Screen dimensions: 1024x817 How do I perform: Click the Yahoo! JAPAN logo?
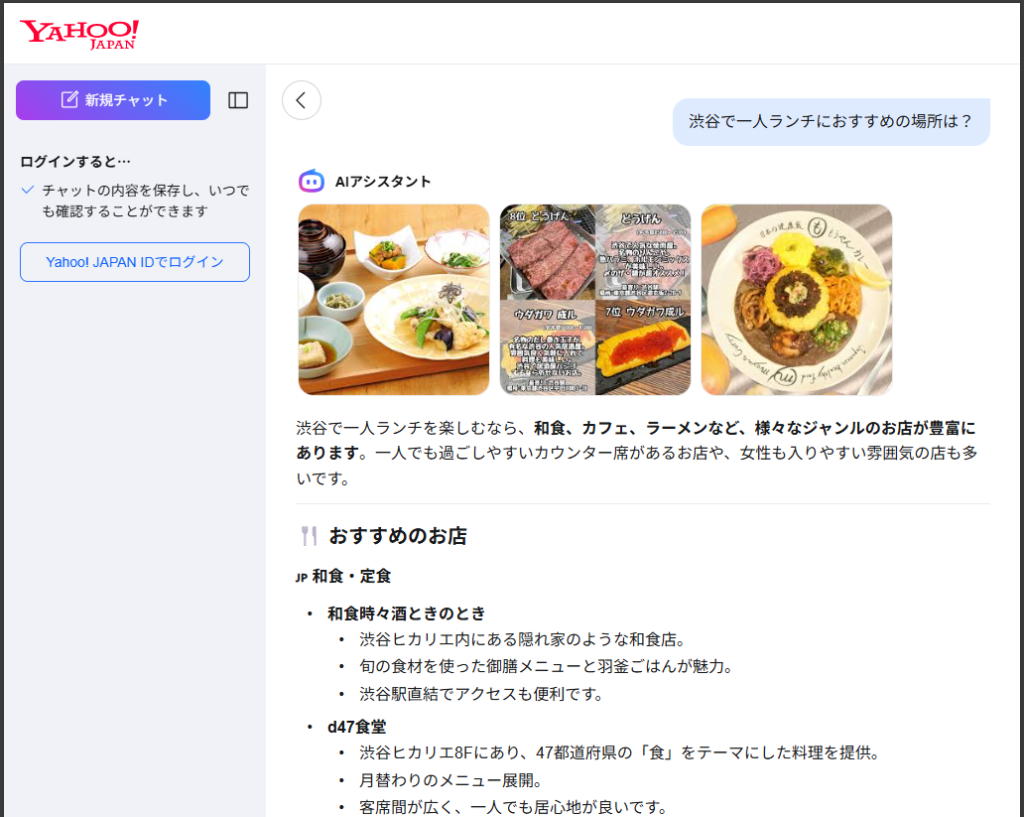(79, 34)
